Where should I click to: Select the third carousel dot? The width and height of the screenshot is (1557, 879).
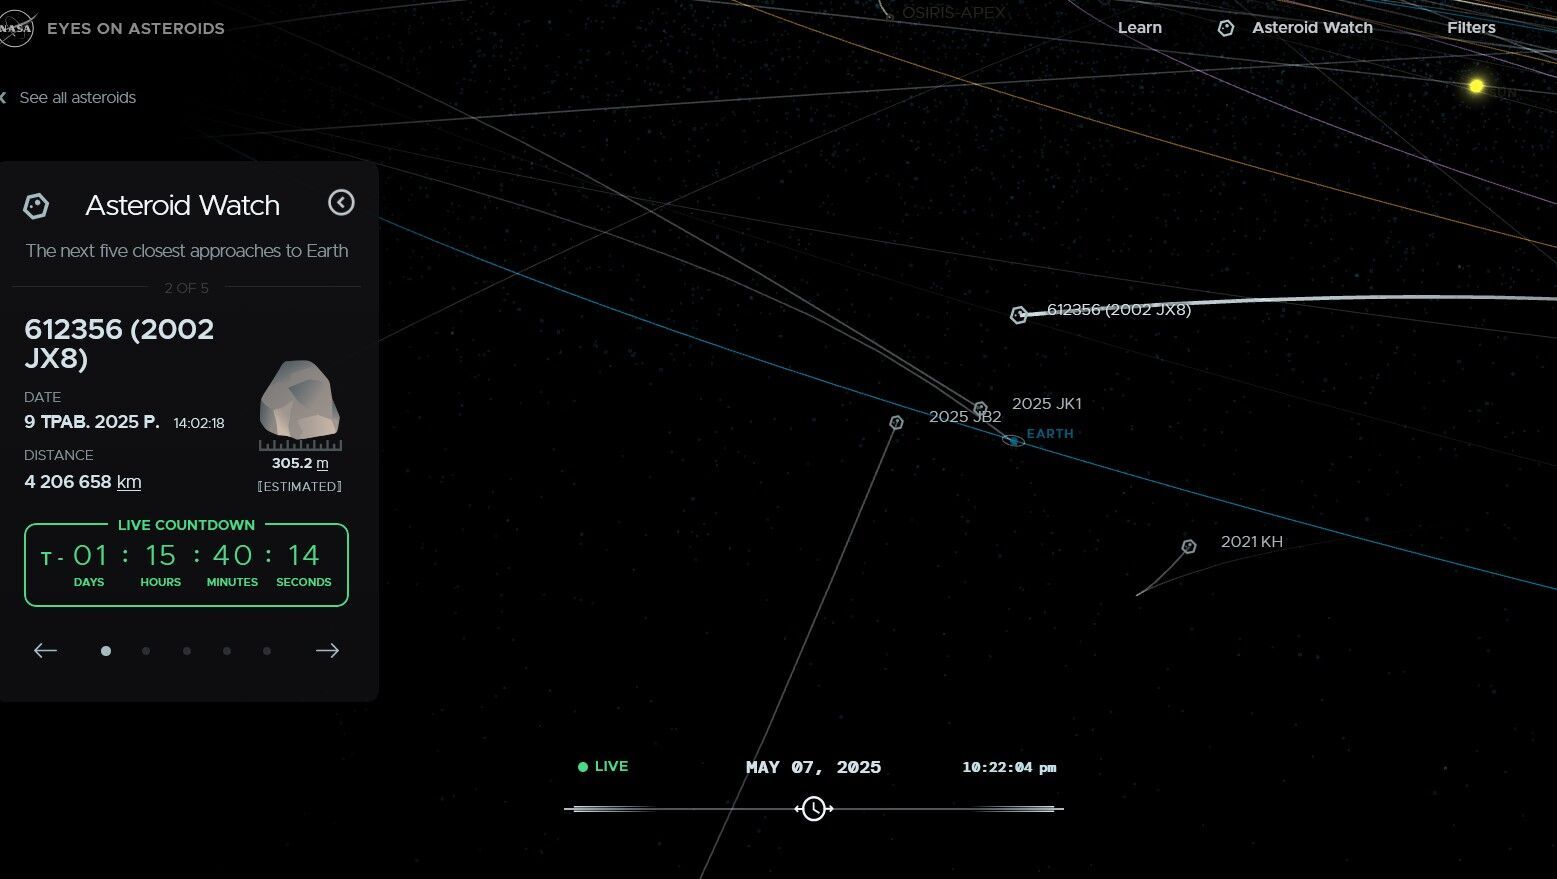point(187,651)
